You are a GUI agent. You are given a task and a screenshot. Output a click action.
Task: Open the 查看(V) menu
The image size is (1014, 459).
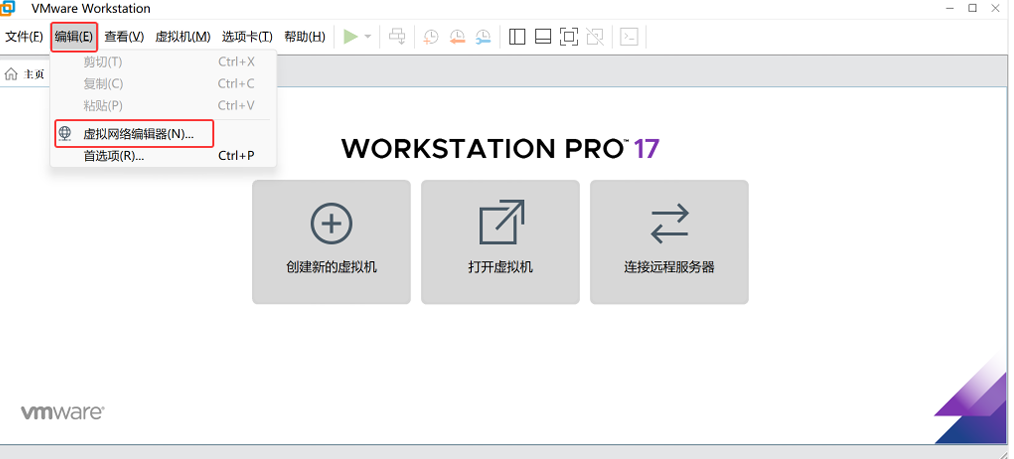pos(124,37)
